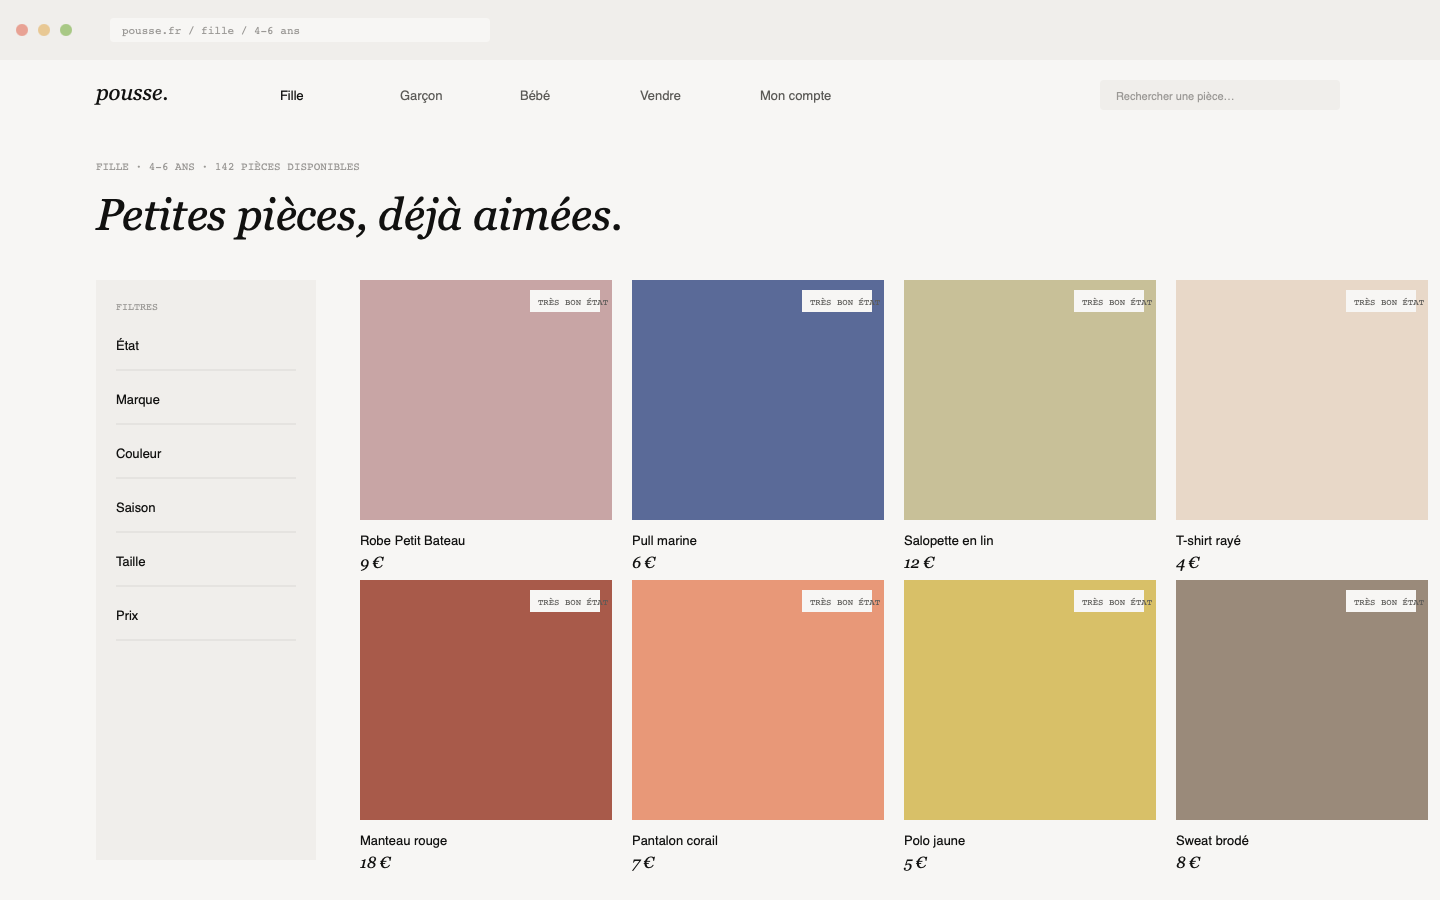Close the window with the red button

point(22,30)
